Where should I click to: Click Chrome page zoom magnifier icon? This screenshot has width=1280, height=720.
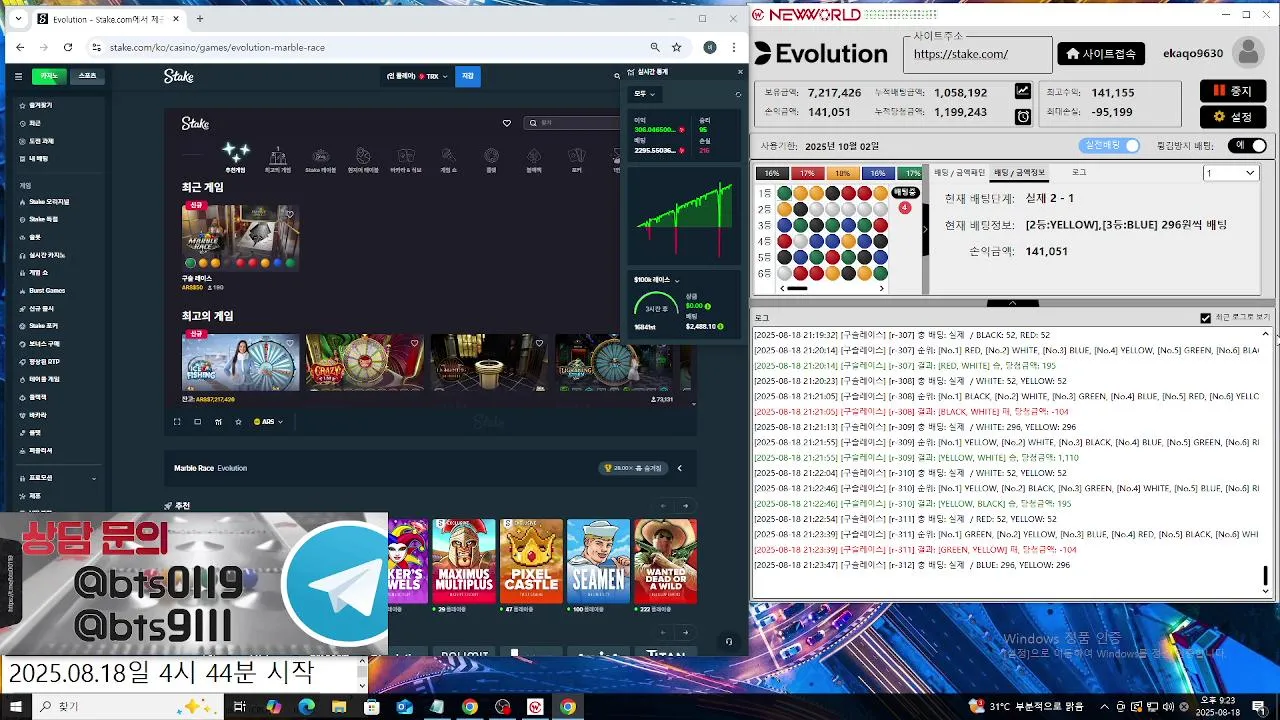coord(655,47)
